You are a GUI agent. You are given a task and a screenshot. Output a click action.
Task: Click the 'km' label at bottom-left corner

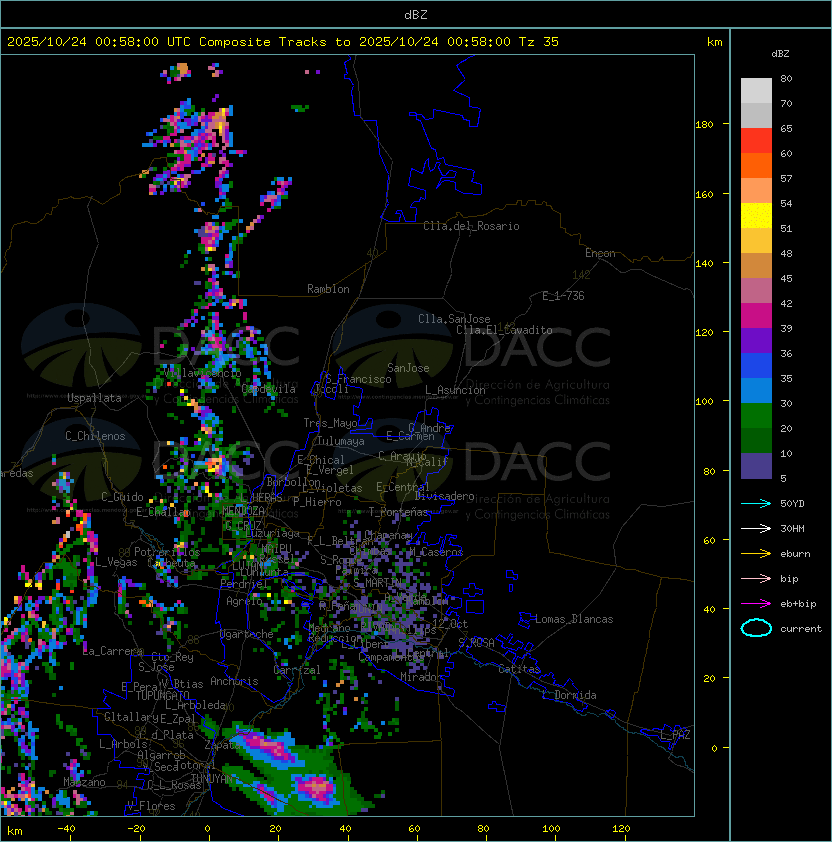[x=15, y=831]
